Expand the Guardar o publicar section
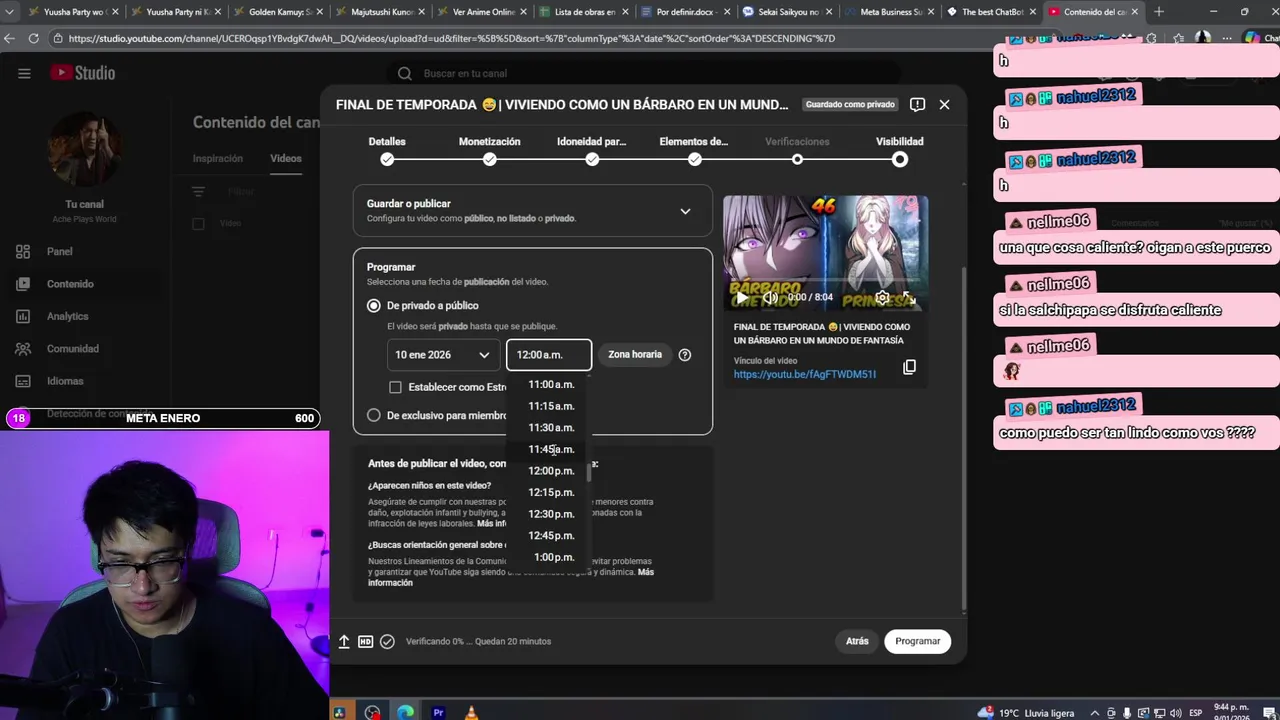The image size is (1280, 720). point(685,211)
